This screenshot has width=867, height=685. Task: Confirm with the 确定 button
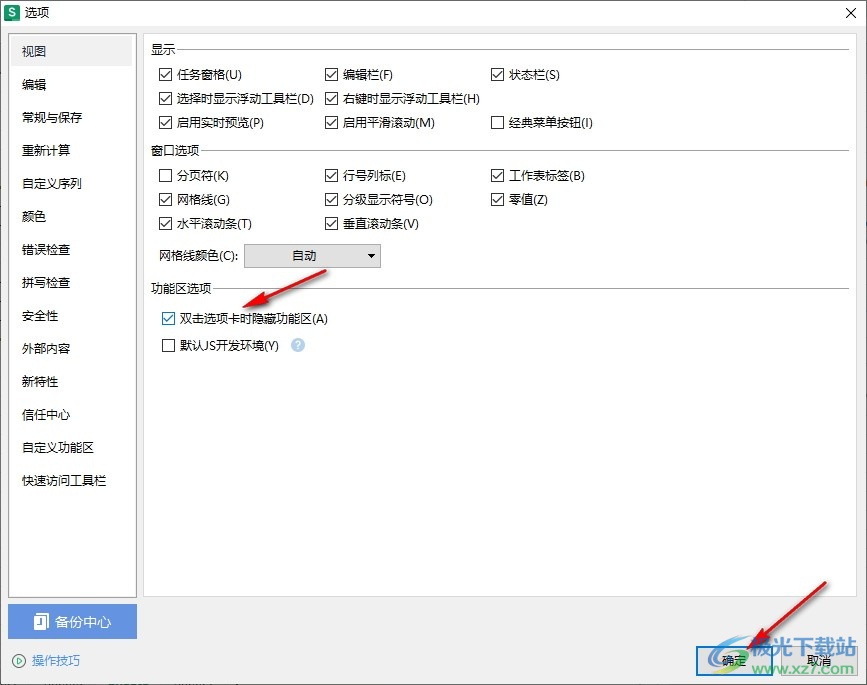point(734,661)
